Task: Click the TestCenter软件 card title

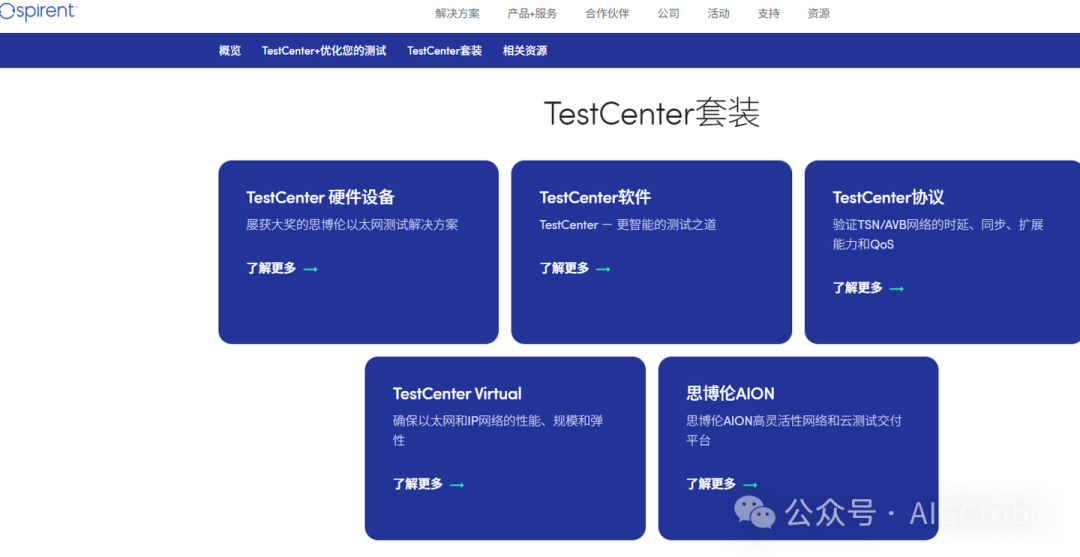Action: coord(595,198)
